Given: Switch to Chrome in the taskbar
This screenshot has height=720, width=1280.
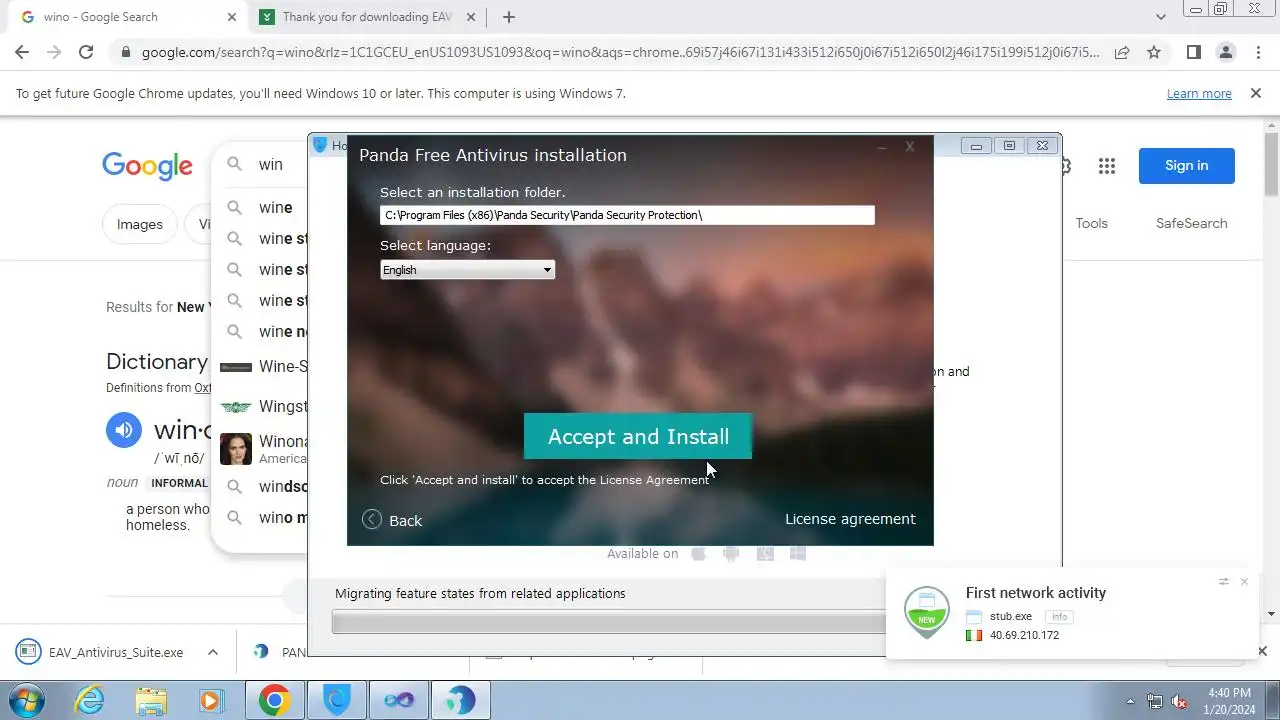Looking at the screenshot, I should [275, 700].
